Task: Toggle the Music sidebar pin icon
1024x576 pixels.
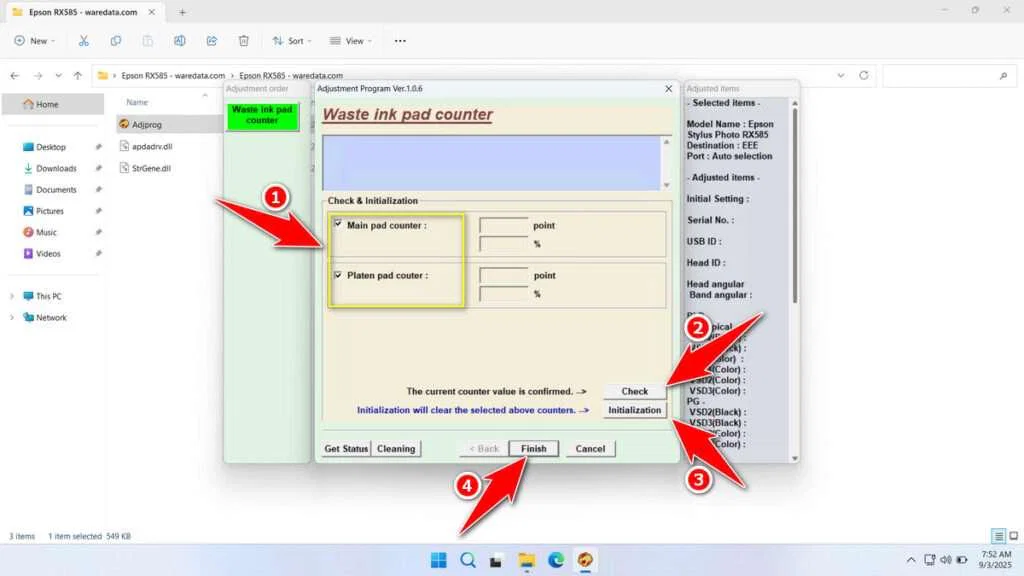Action: 99,232
